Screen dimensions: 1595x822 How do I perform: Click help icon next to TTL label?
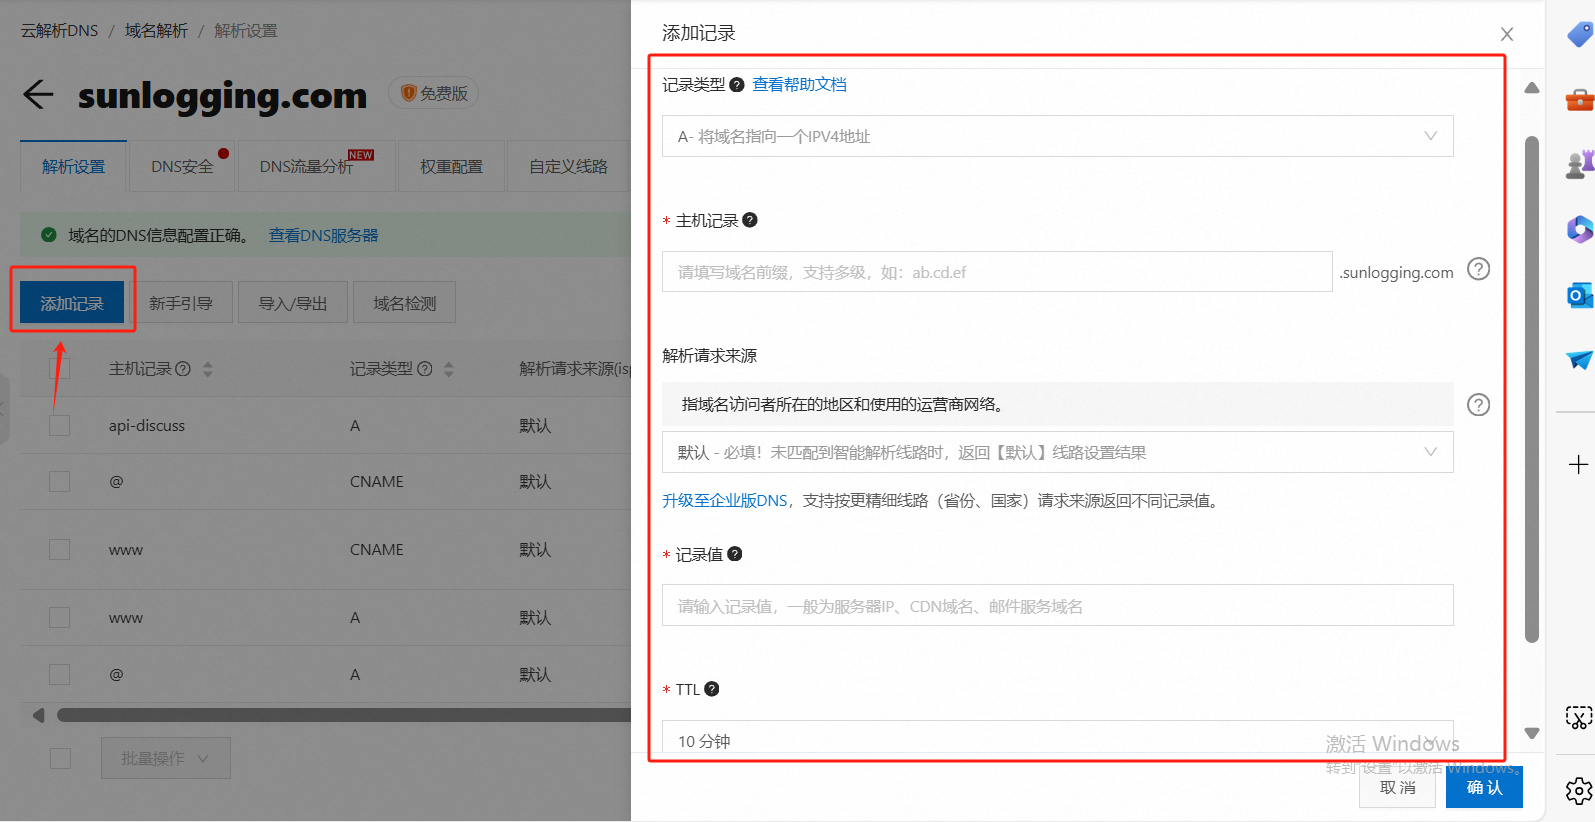(712, 689)
